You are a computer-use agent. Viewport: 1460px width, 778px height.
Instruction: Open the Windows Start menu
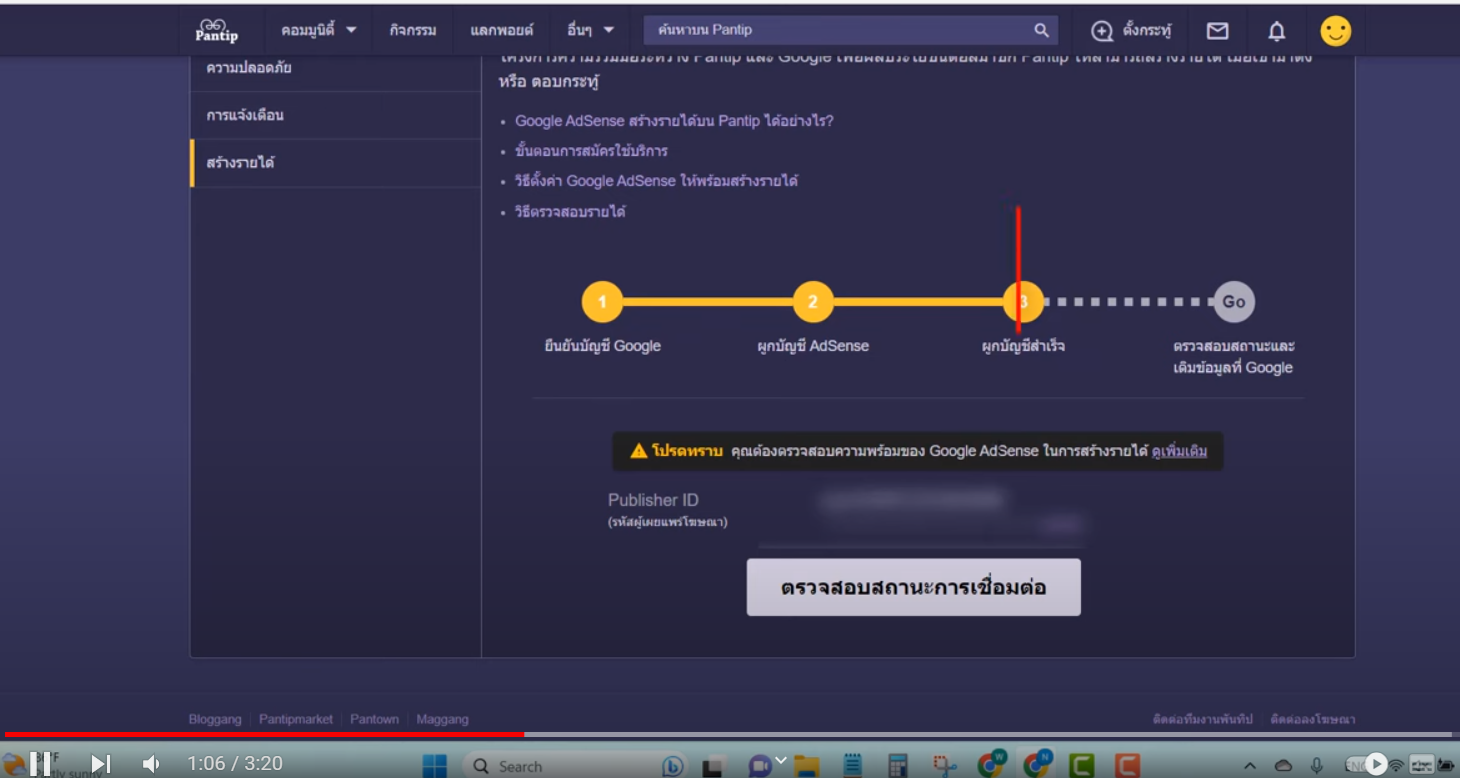(435, 766)
